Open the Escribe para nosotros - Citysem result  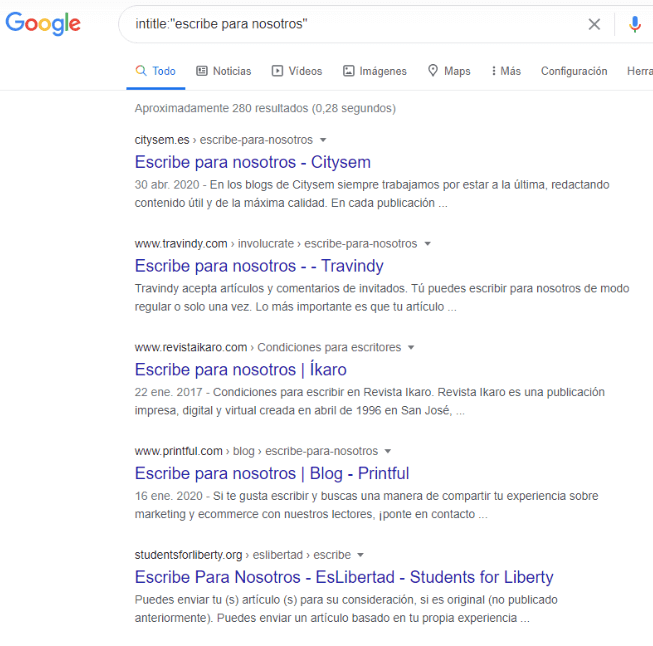click(x=252, y=162)
